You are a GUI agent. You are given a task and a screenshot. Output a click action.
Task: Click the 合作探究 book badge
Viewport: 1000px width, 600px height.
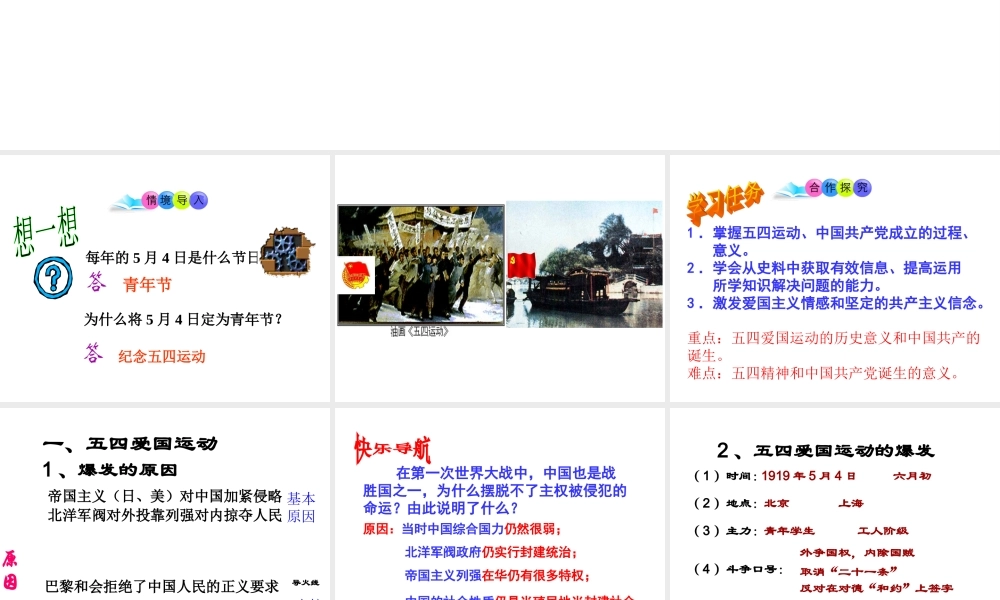[823, 188]
